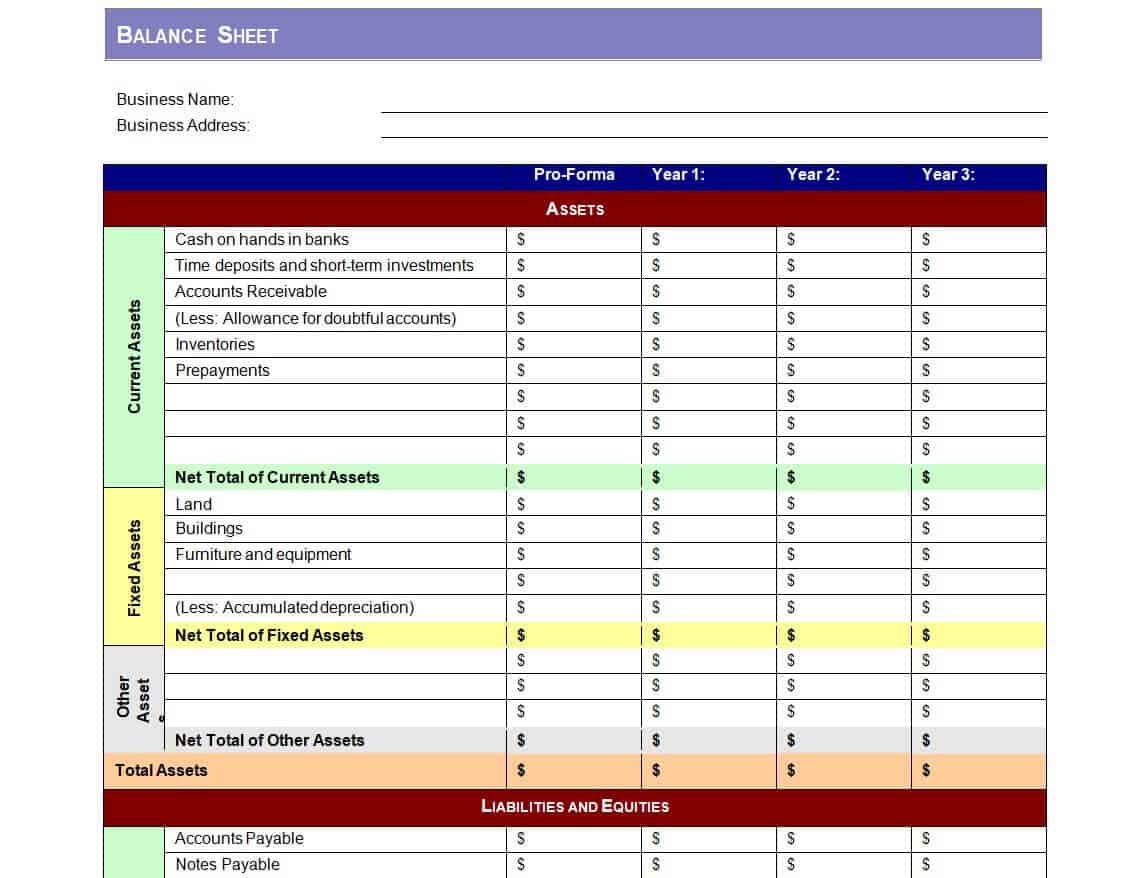Screen dimensions: 1136x878
Task: Select the Assets section header row
Action: 574,209
